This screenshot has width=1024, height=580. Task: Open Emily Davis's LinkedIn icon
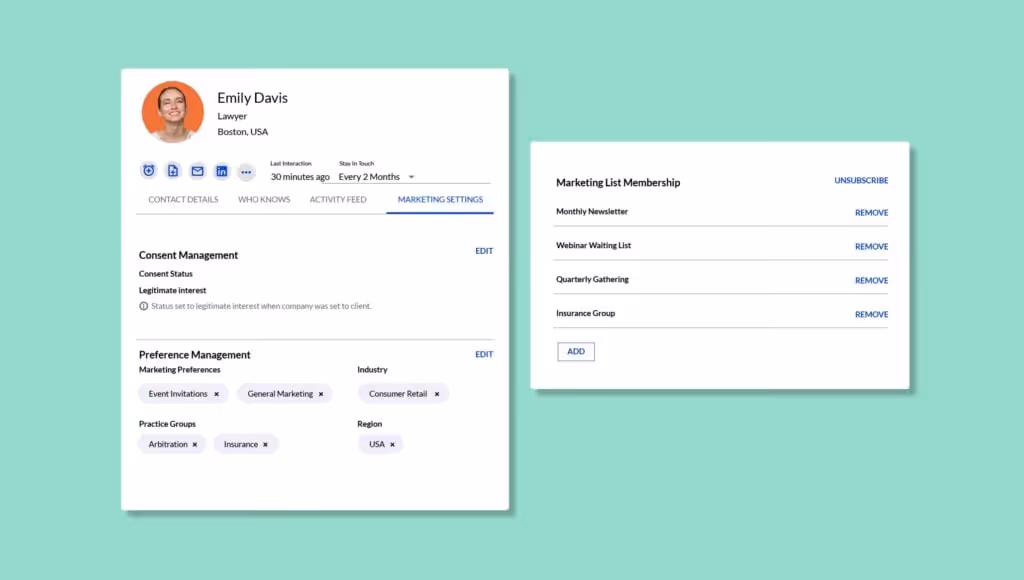click(221, 171)
